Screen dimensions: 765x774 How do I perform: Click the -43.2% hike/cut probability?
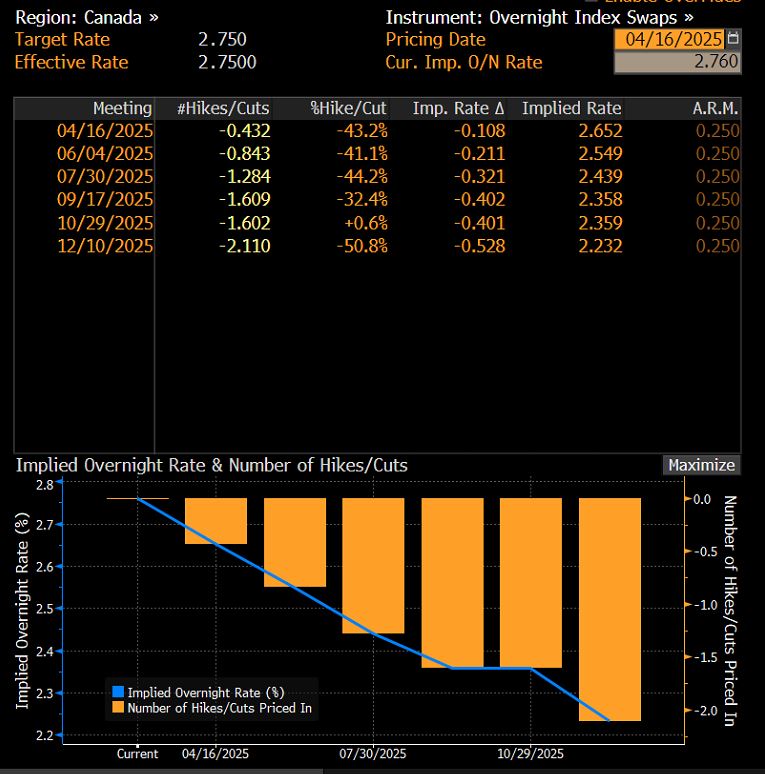362,131
